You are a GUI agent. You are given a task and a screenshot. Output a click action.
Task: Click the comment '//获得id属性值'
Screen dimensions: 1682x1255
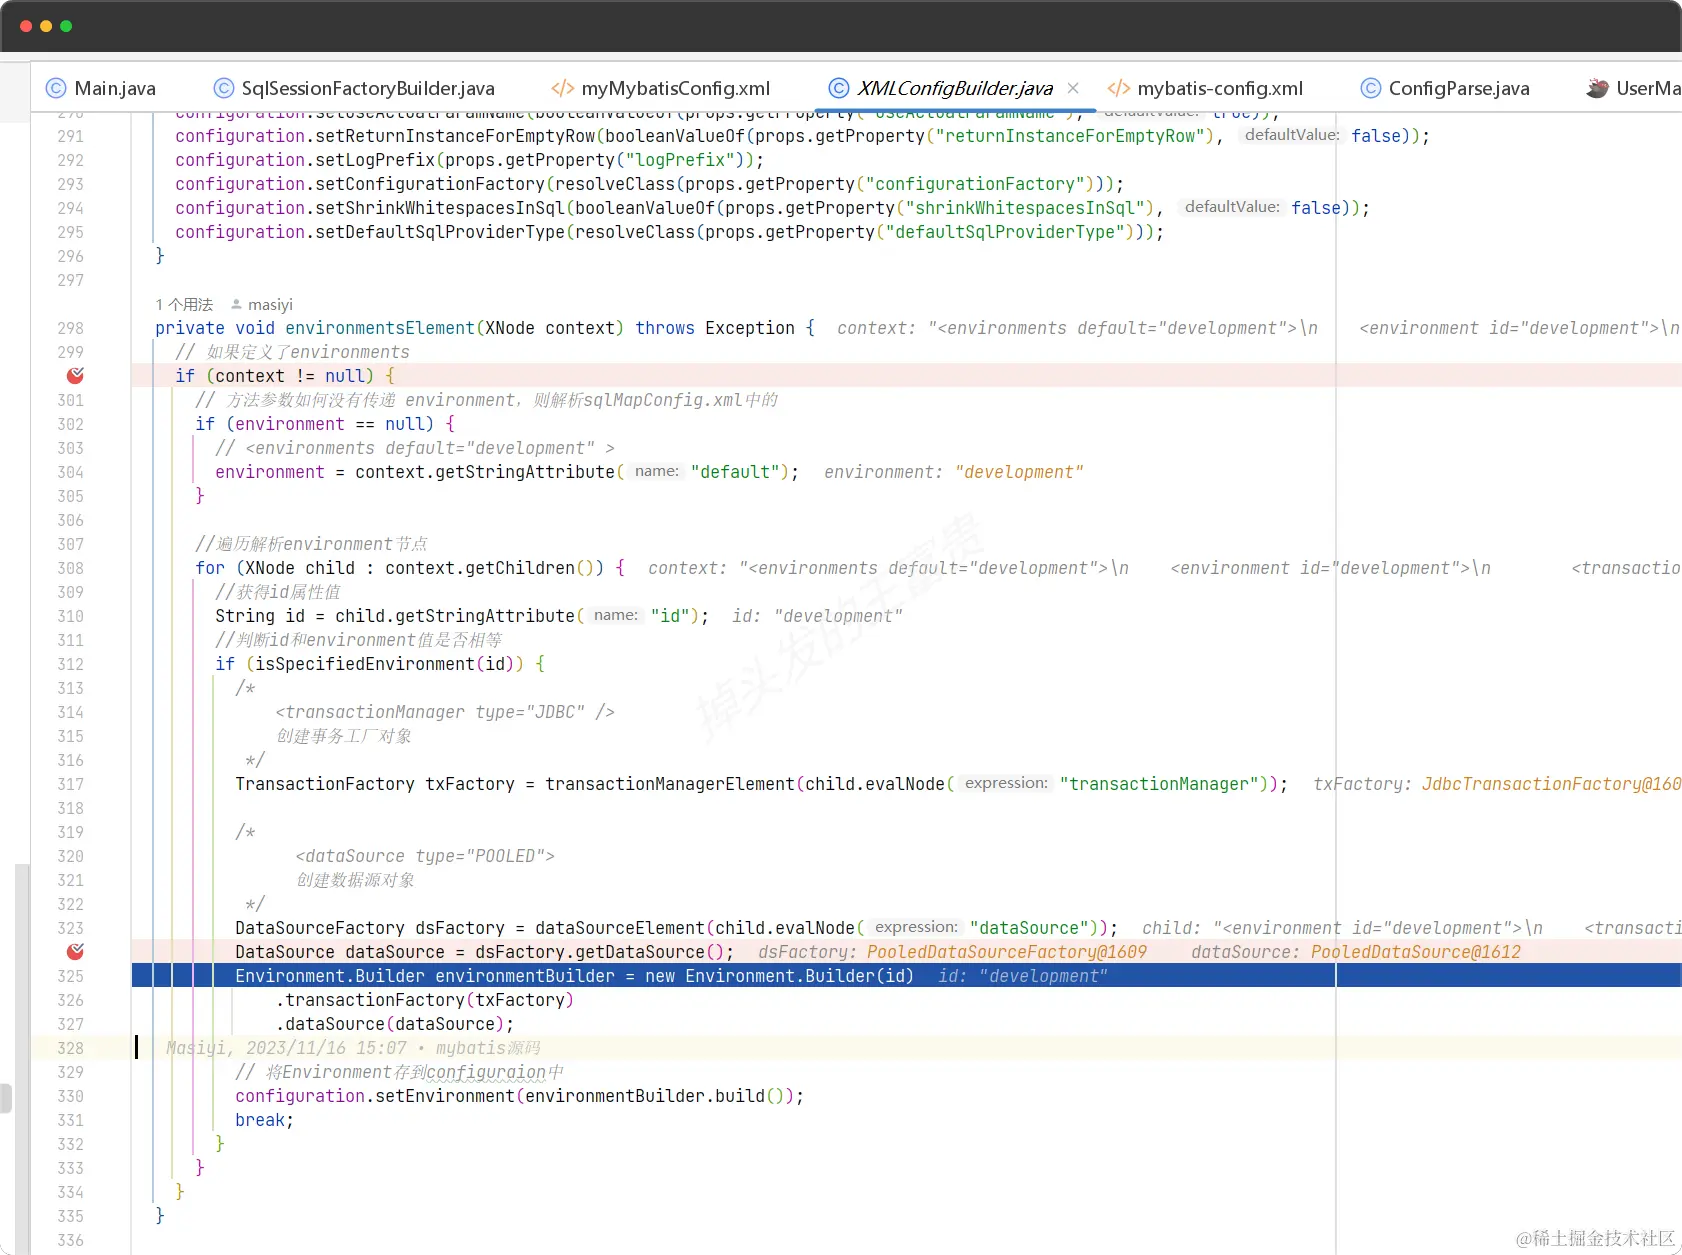pos(278,592)
